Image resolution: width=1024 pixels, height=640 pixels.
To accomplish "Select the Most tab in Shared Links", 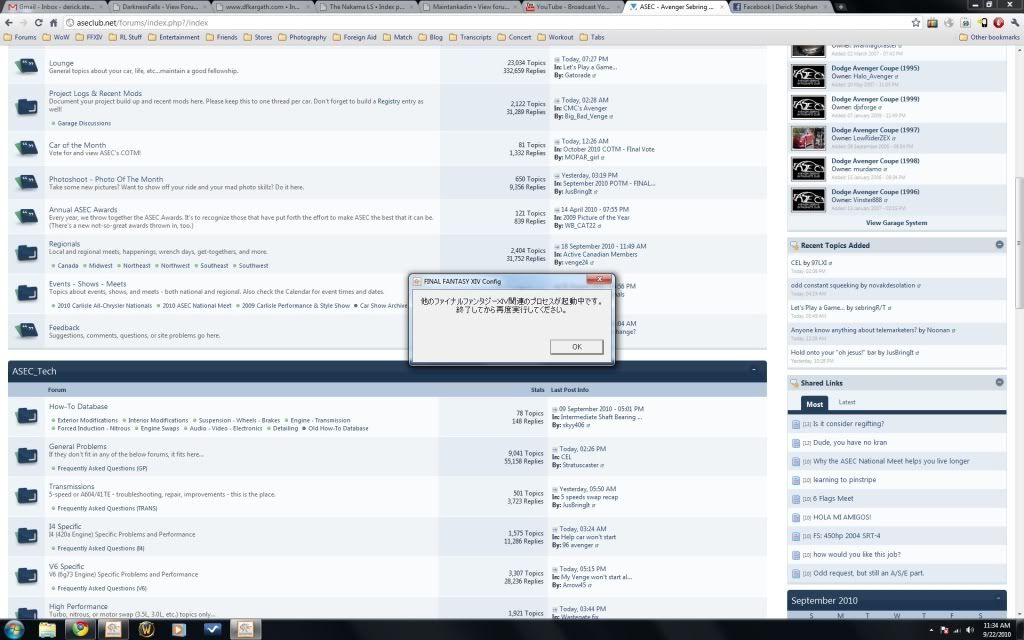I will pyautogui.click(x=814, y=404).
